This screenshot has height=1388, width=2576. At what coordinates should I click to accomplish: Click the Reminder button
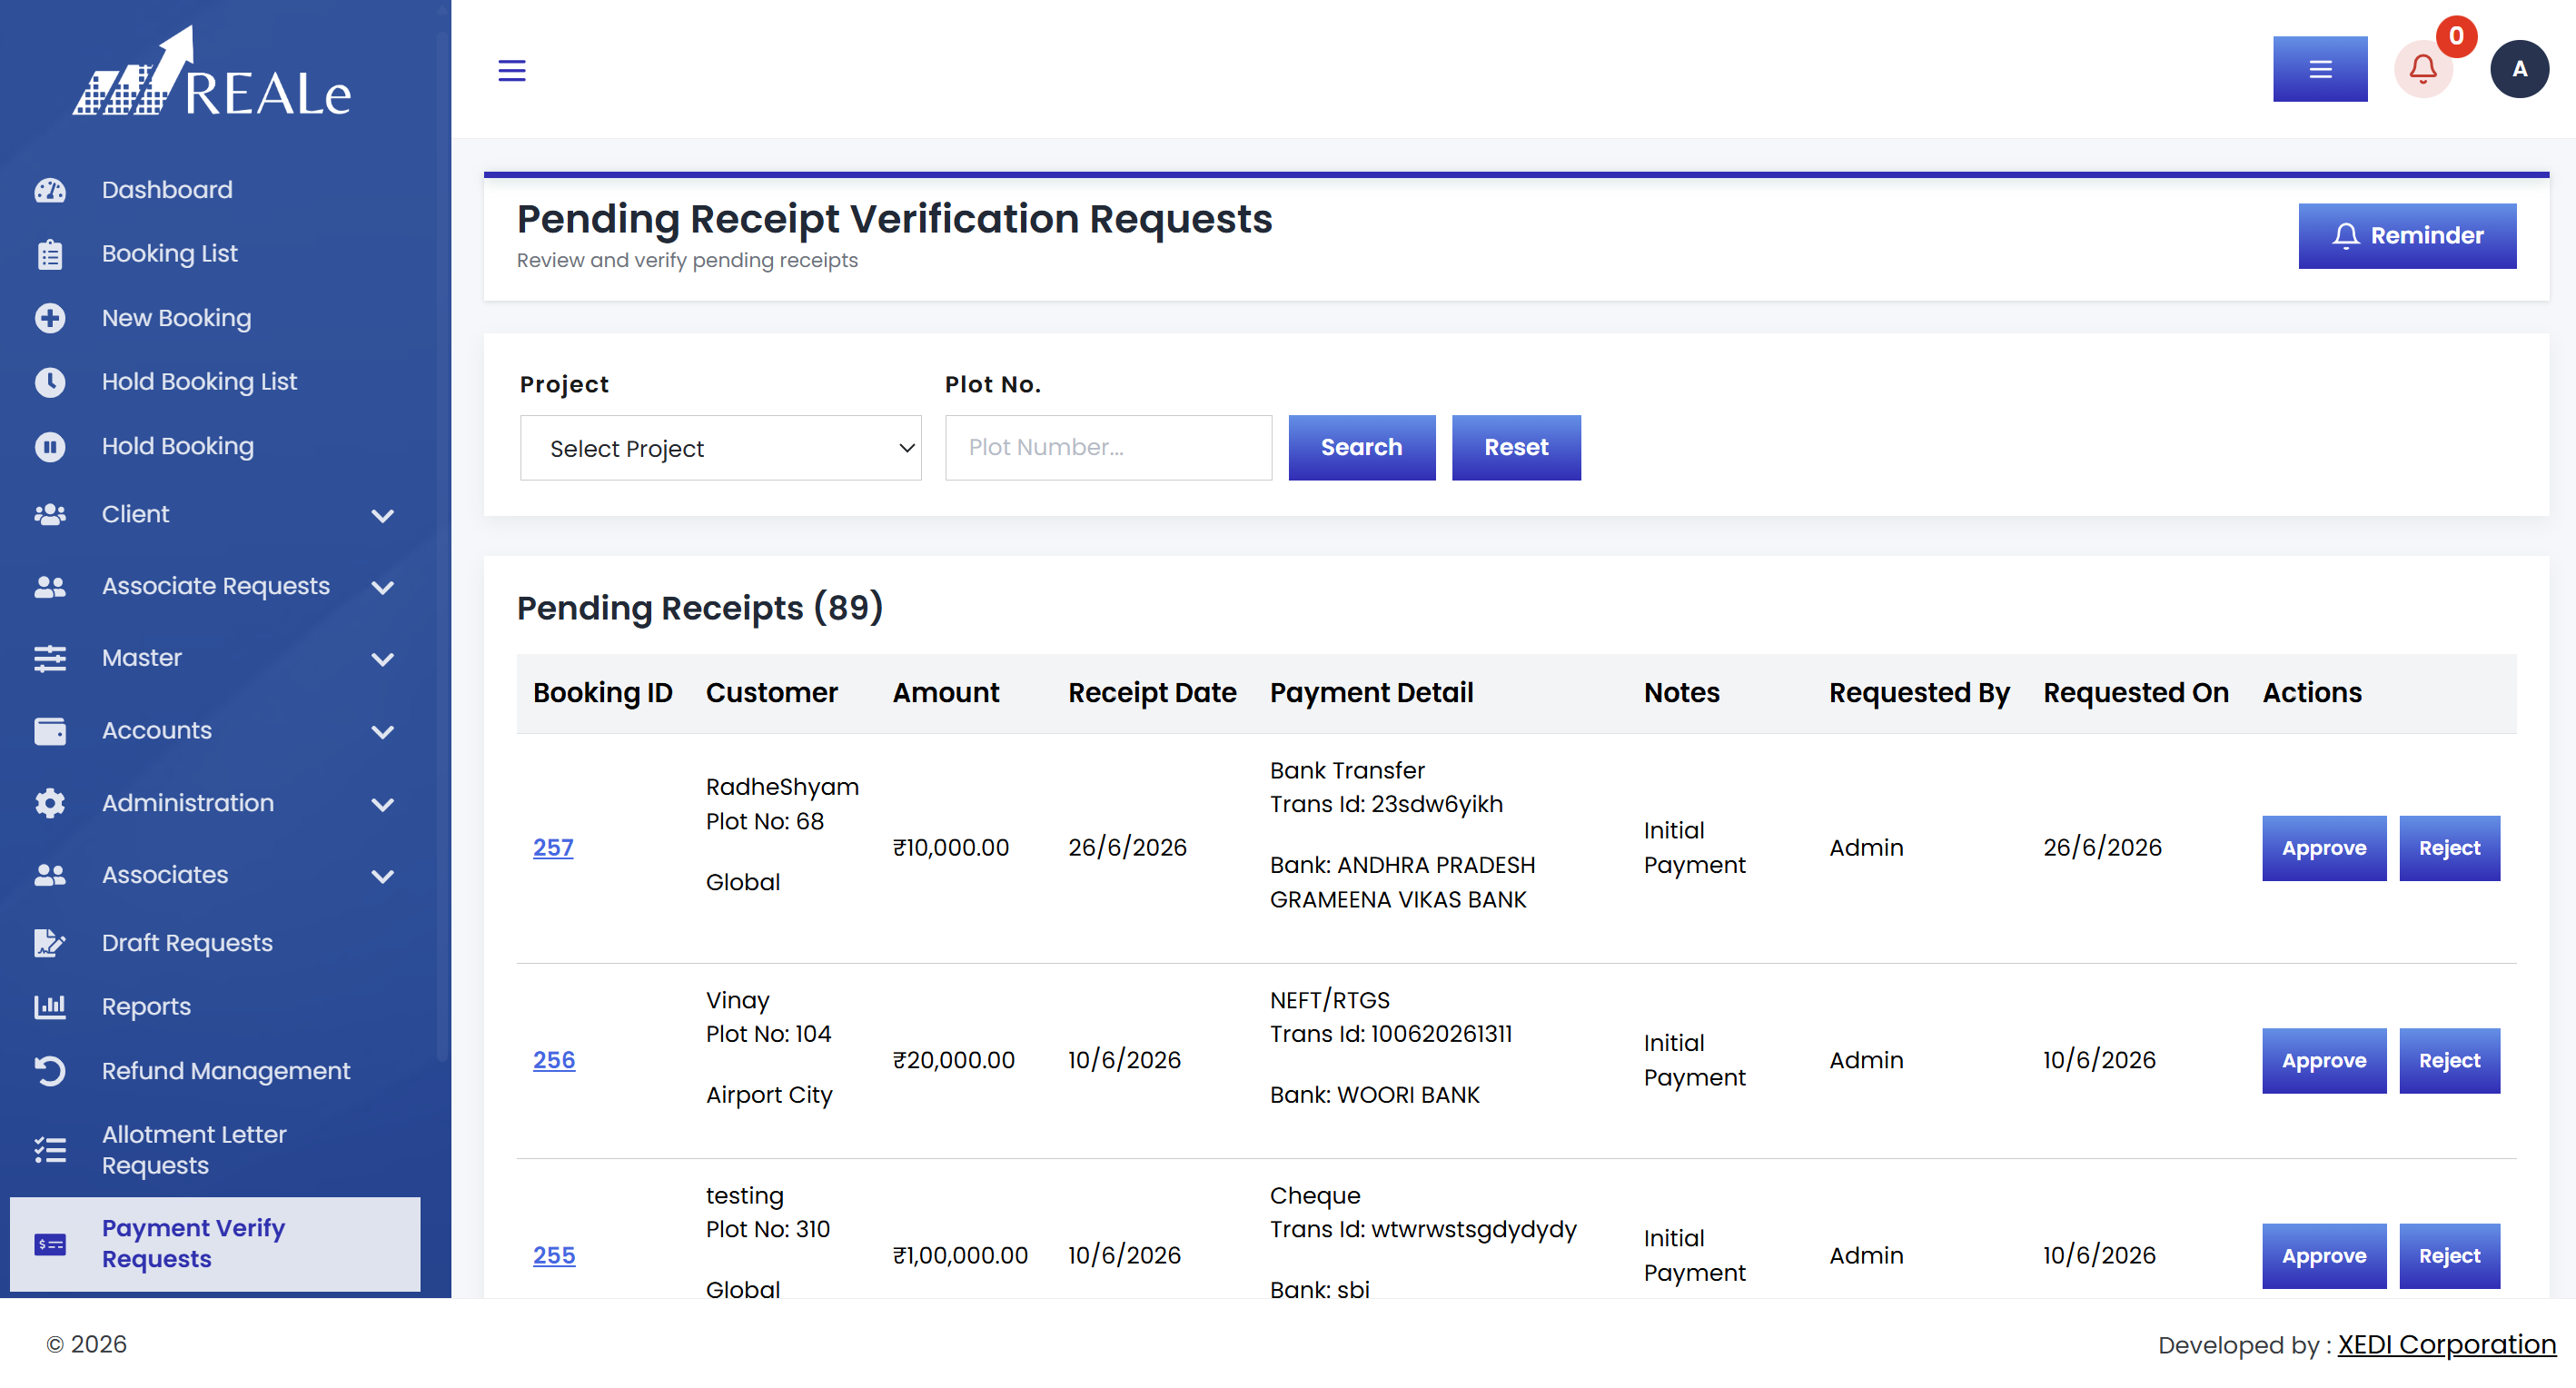pyautogui.click(x=2407, y=236)
